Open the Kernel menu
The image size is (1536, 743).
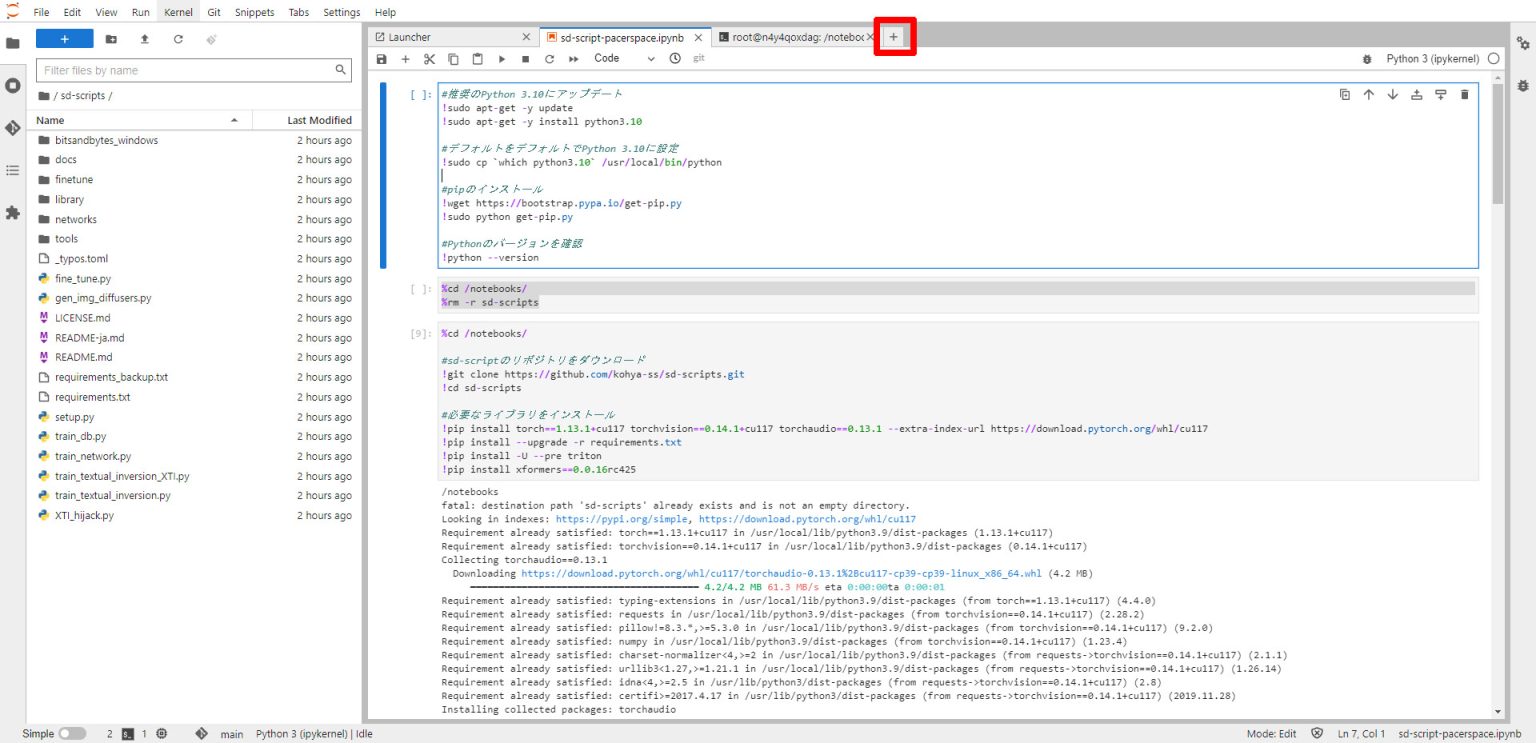pos(177,12)
